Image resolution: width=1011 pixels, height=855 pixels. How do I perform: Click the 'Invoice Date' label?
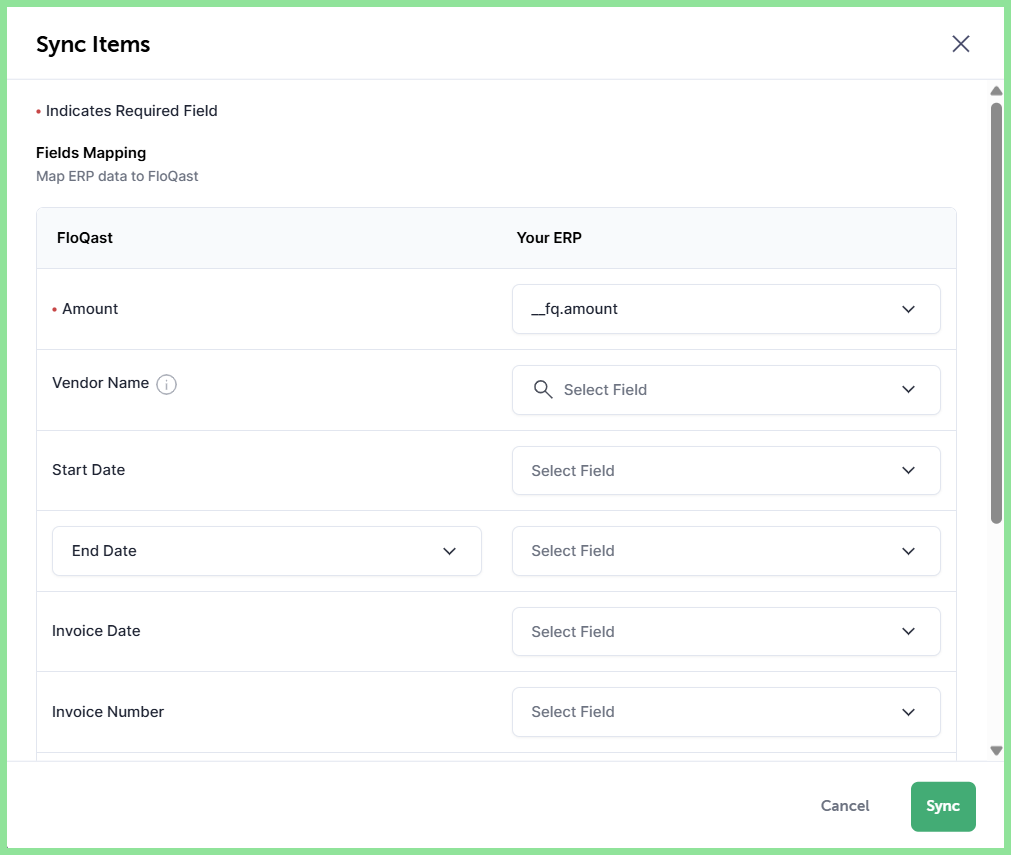(96, 631)
